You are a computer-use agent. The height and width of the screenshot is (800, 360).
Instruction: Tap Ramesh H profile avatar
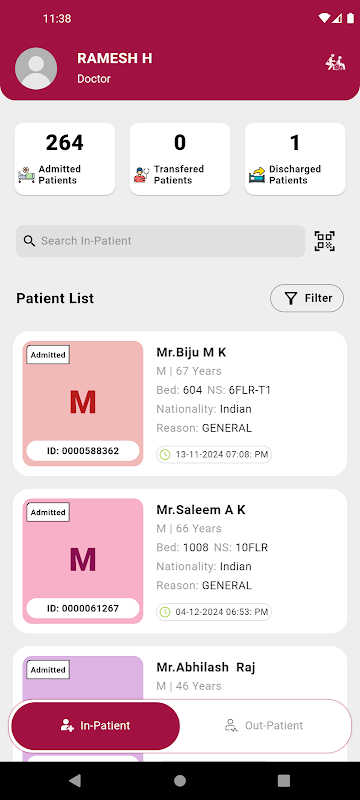pos(36,68)
